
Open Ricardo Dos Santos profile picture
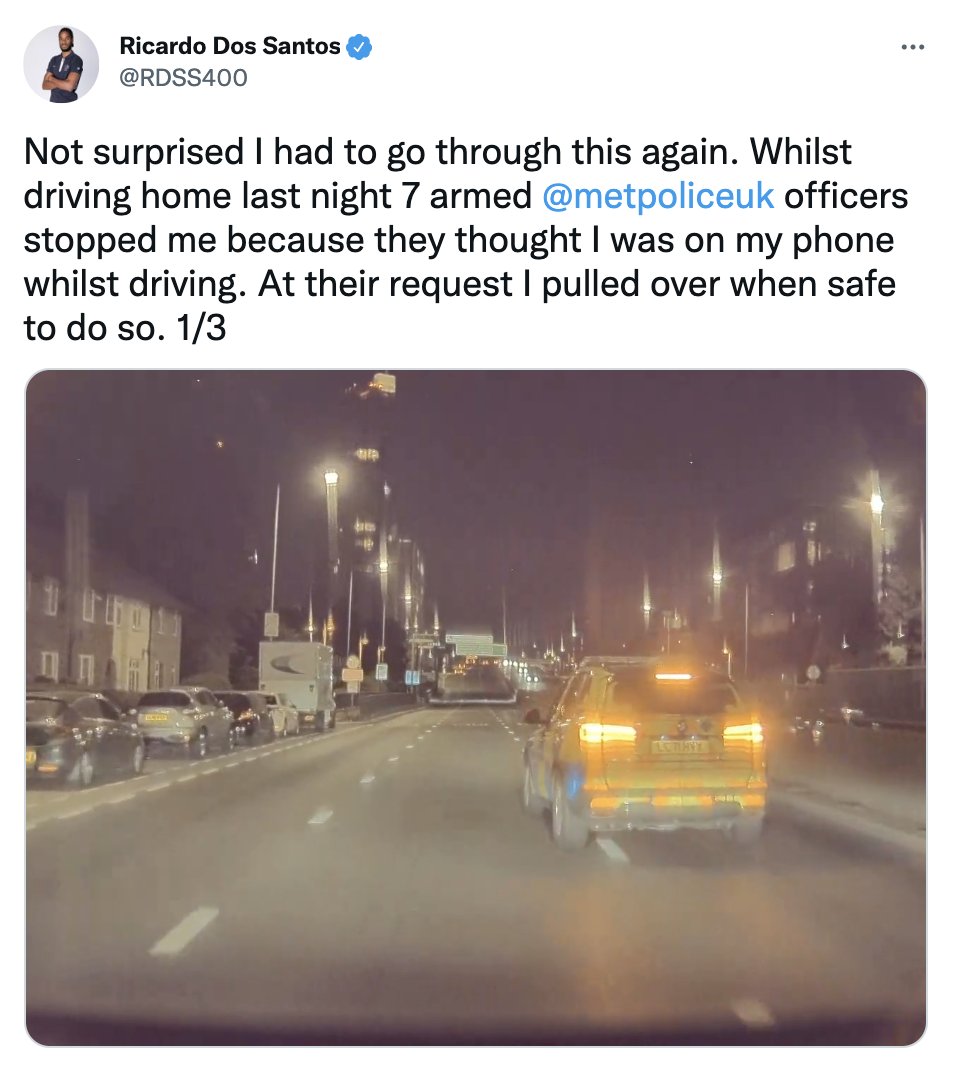point(61,65)
